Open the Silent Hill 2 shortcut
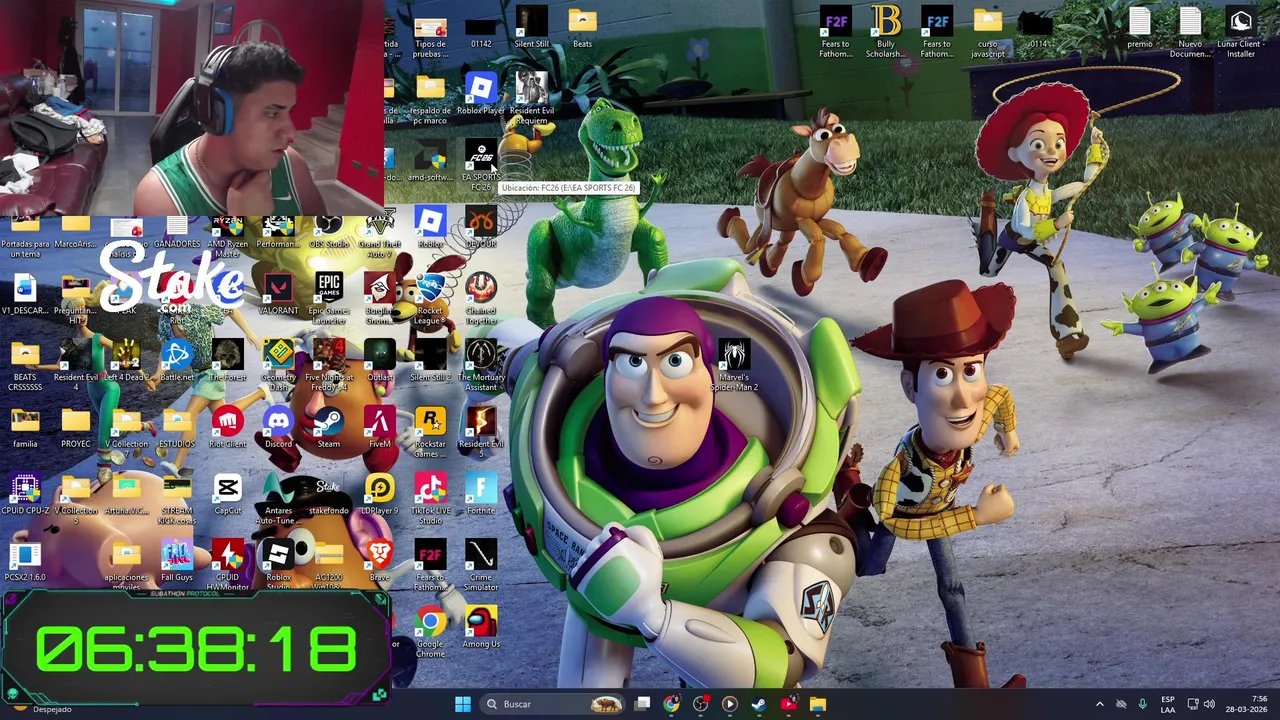The width and height of the screenshot is (1280, 720). tap(430, 362)
